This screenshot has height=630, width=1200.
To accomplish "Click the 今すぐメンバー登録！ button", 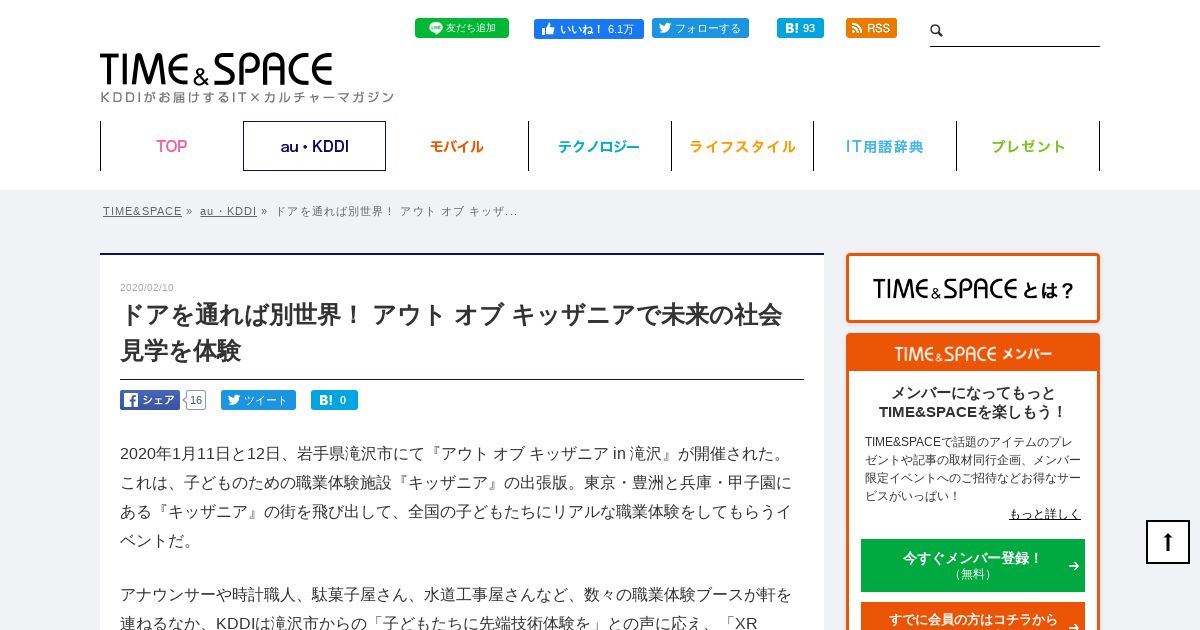I will point(973,565).
